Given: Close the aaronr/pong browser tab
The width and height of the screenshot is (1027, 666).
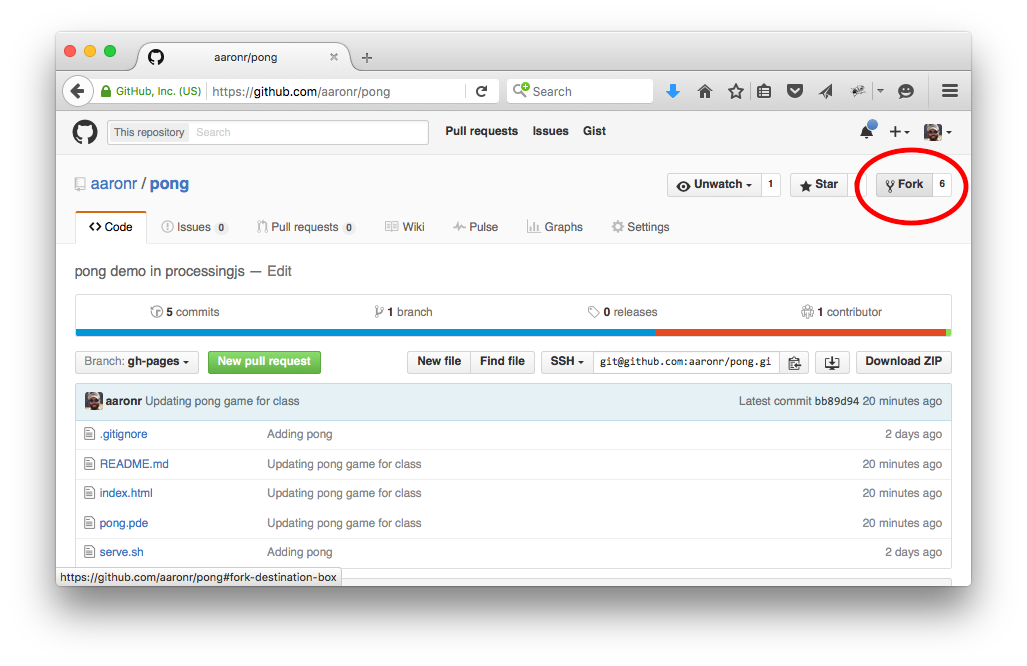Looking at the screenshot, I should point(333,57).
